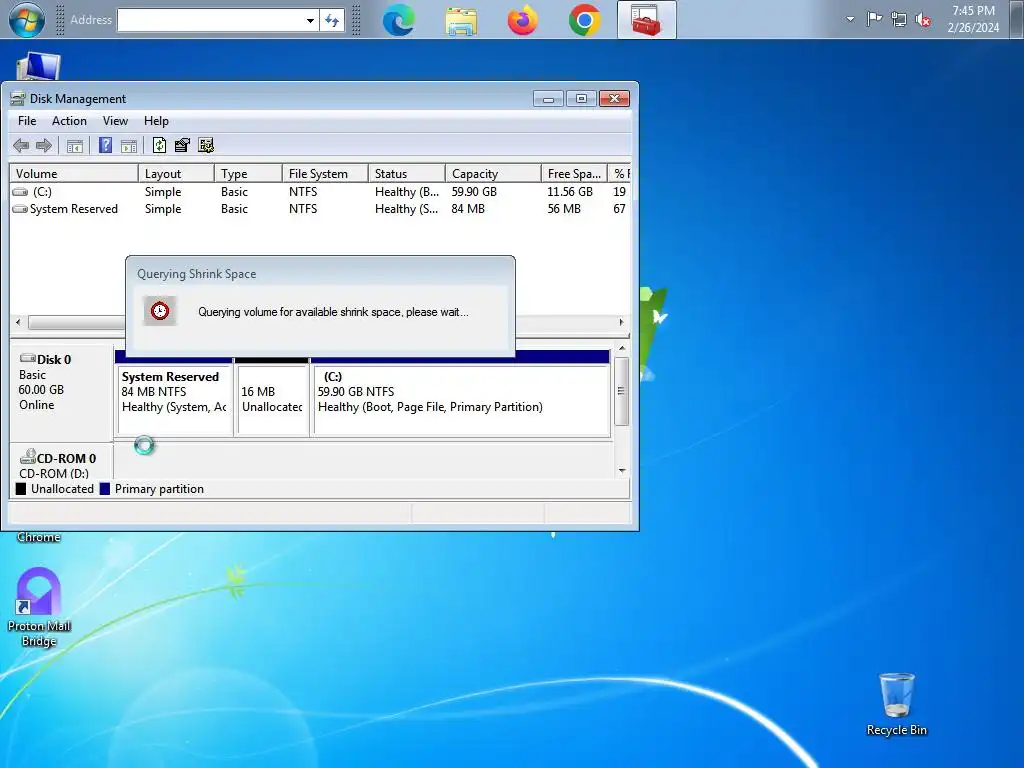This screenshot has width=1024, height=768.
Task: Select the System Reserved partition block on Disk 0
Action: click(174, 398)
